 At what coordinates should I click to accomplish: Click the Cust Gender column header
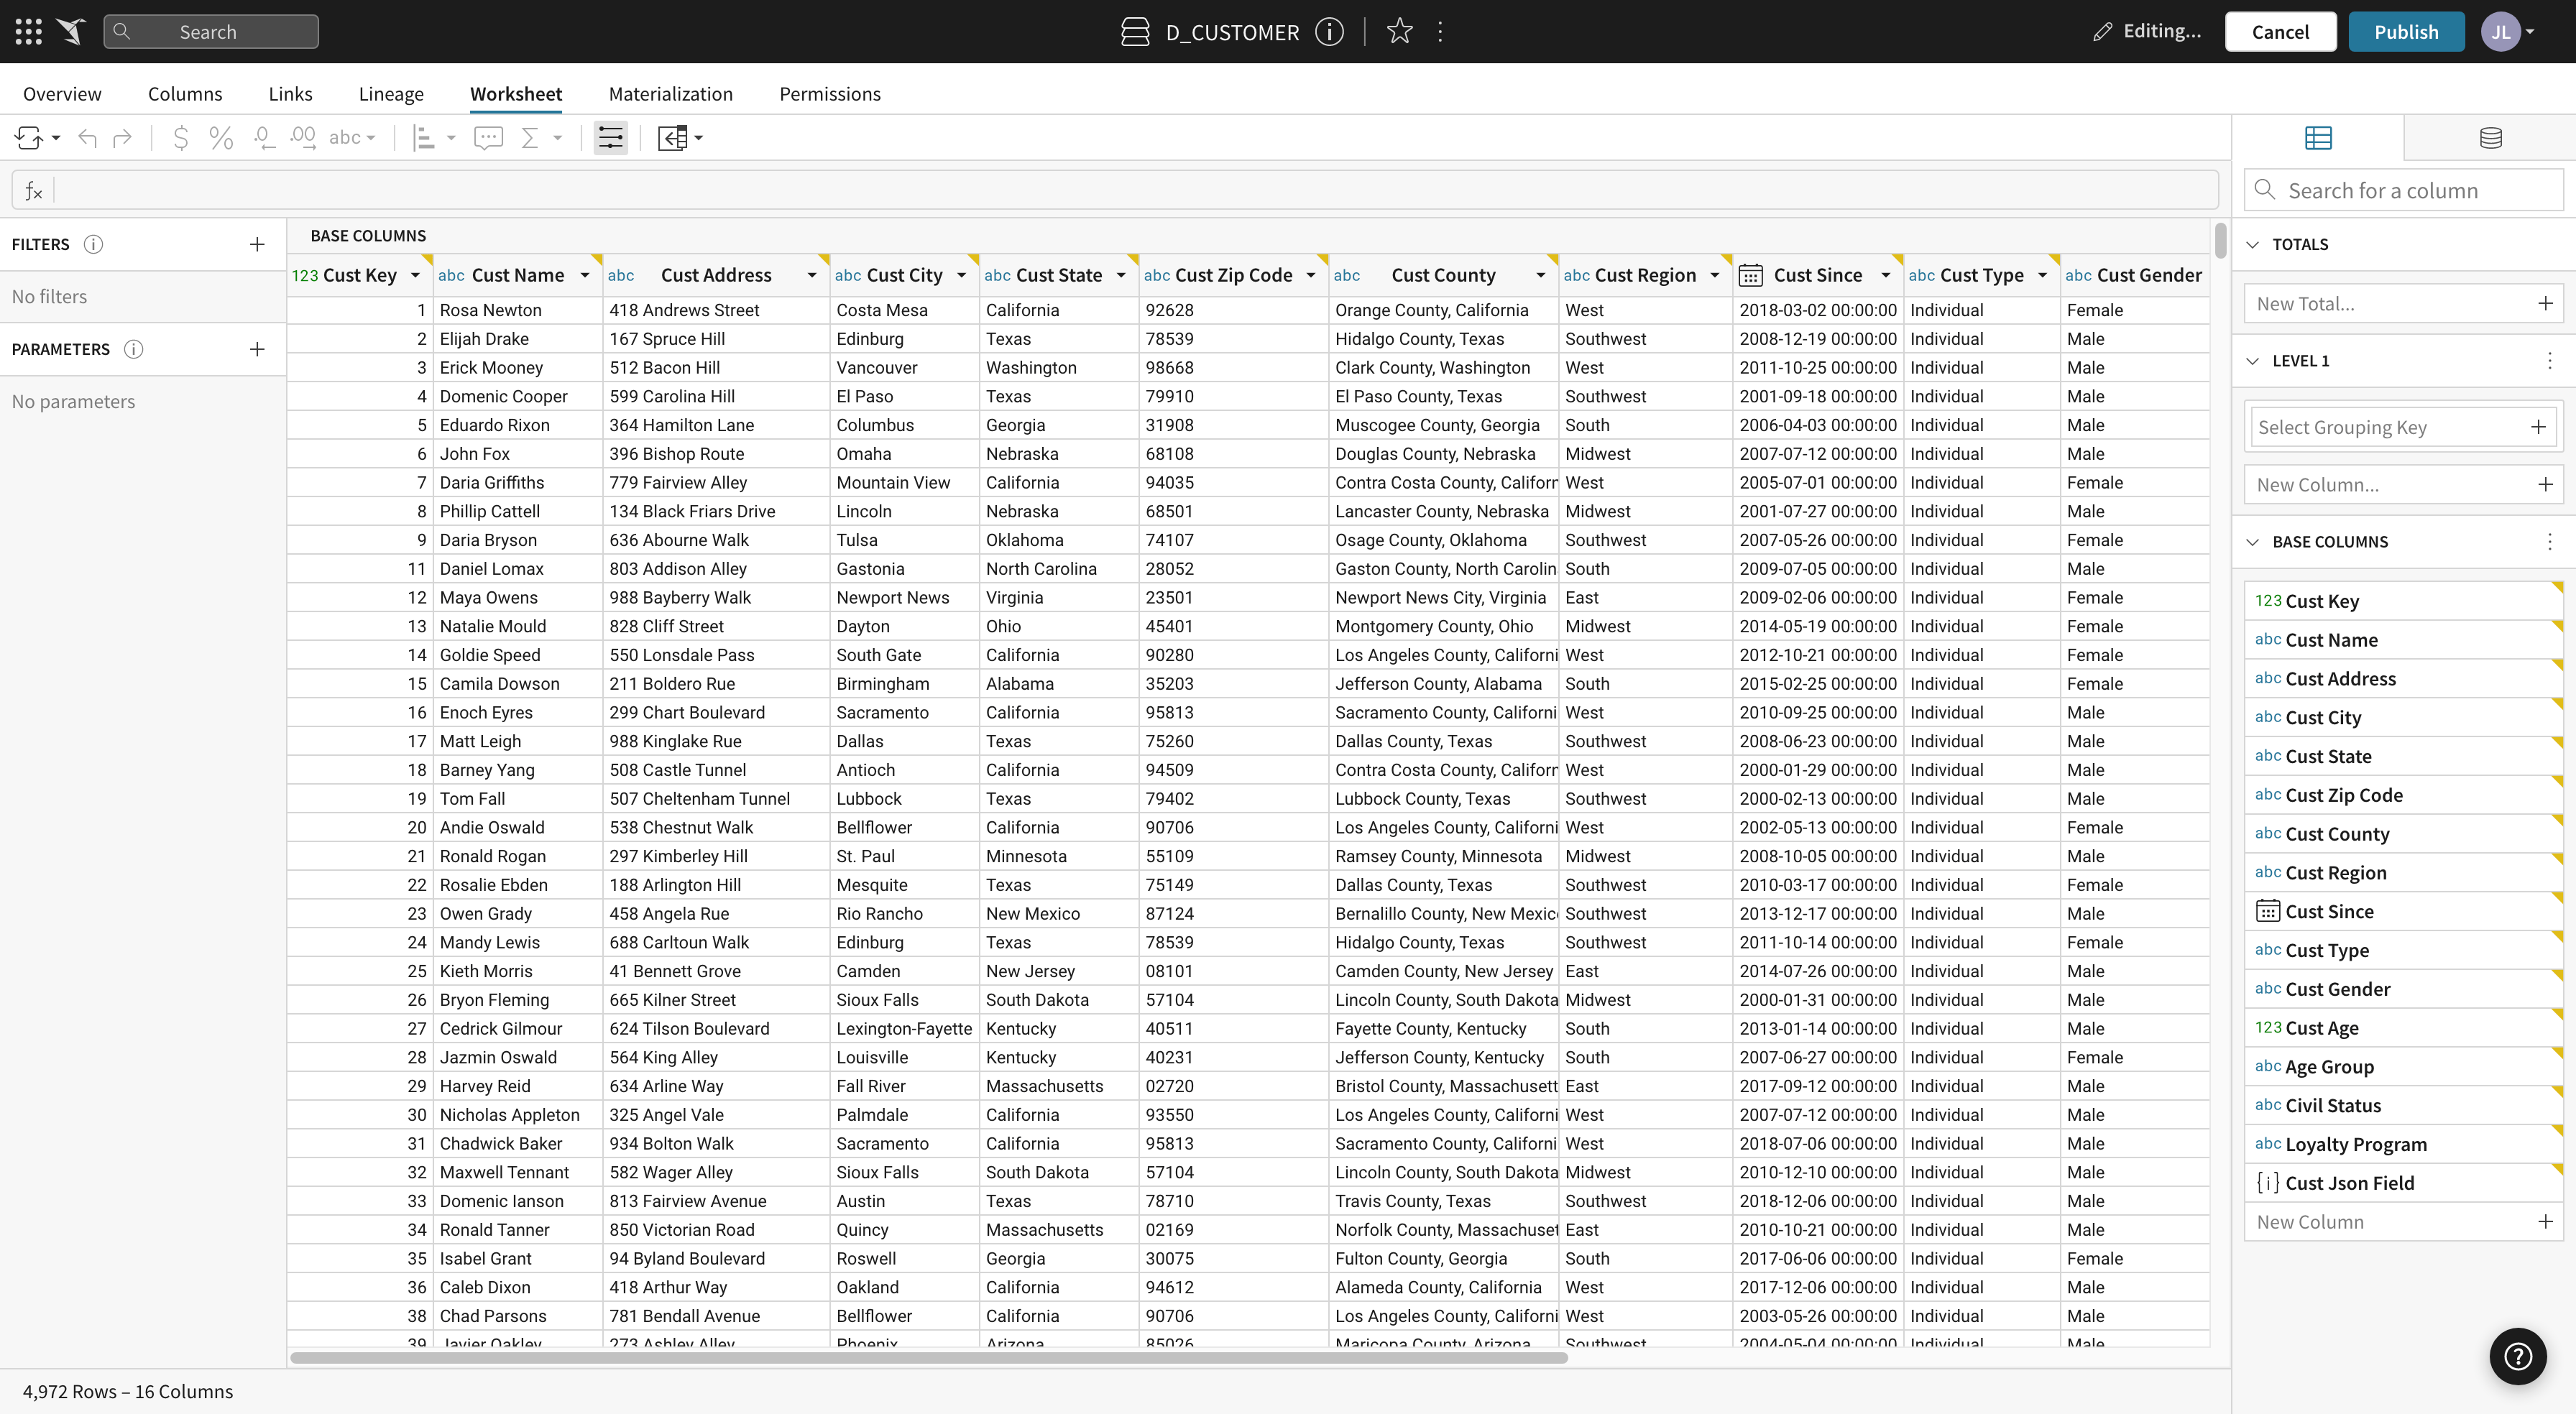[2134, 275]
